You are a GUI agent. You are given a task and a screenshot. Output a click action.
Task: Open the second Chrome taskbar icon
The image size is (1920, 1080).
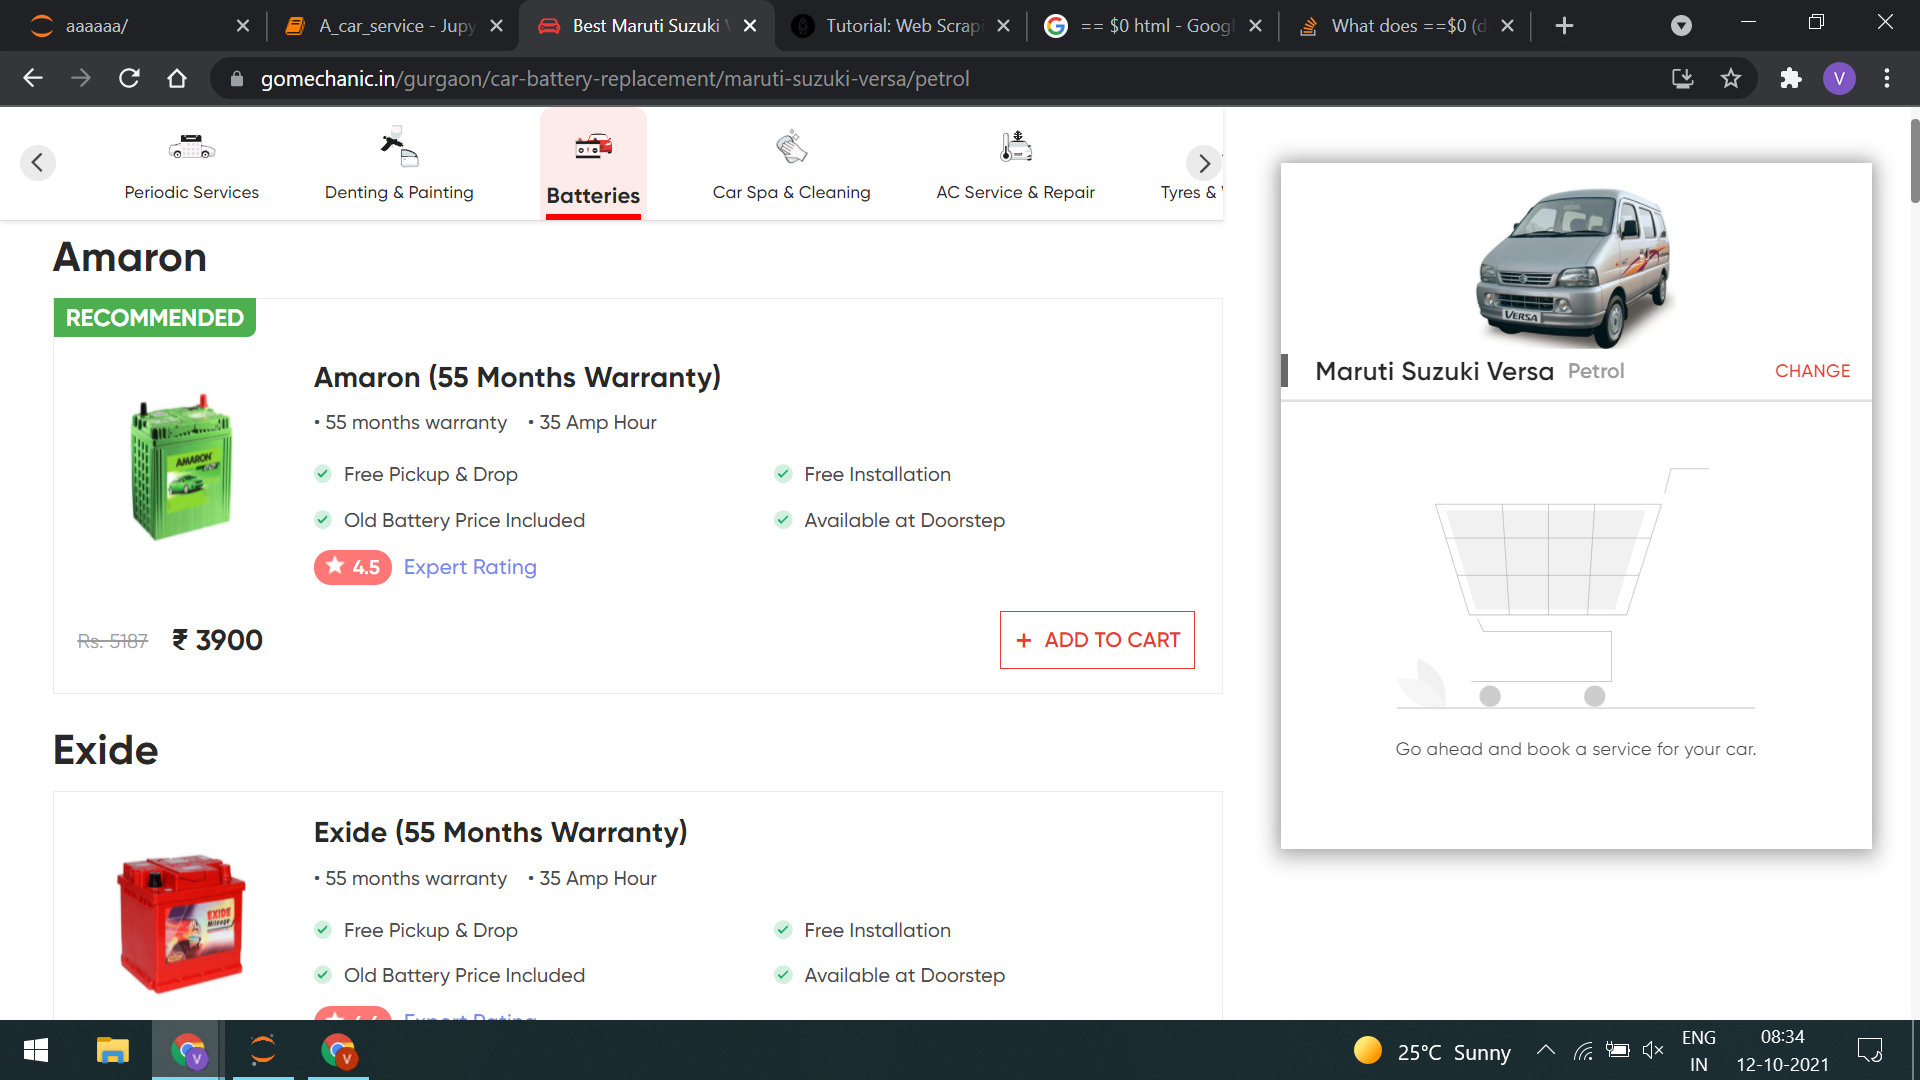[338, 1050]
